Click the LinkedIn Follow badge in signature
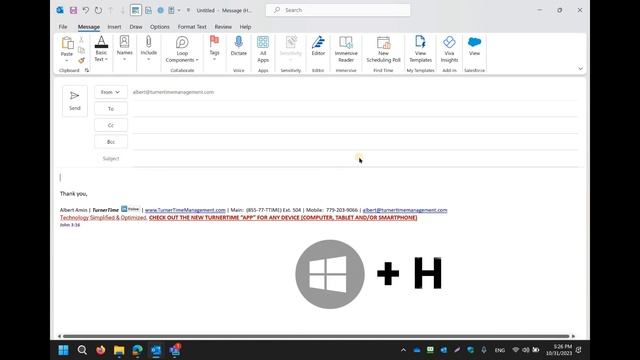The image size is (640, 360). pos(131,209)
